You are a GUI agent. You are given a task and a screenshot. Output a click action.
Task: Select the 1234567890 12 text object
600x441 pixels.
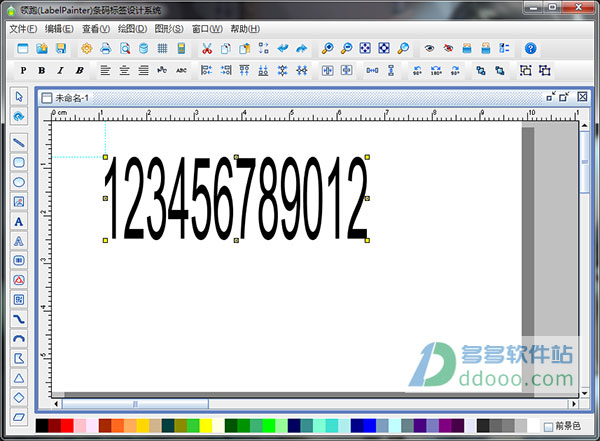(236, 199)
